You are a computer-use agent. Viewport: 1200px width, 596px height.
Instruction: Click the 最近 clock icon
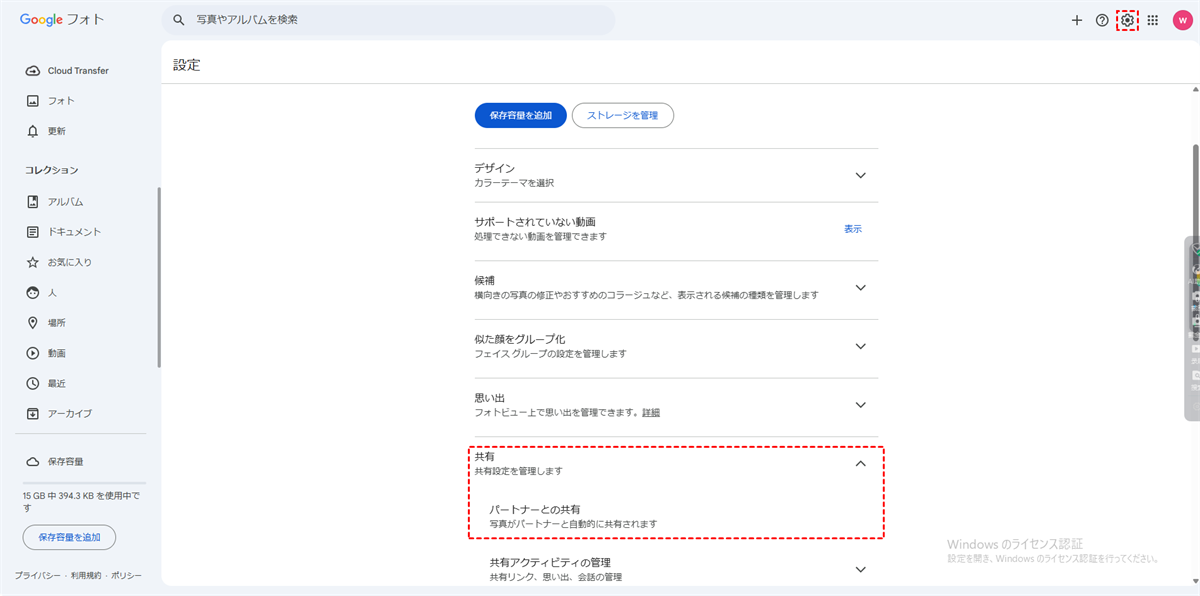pos(32,383)
